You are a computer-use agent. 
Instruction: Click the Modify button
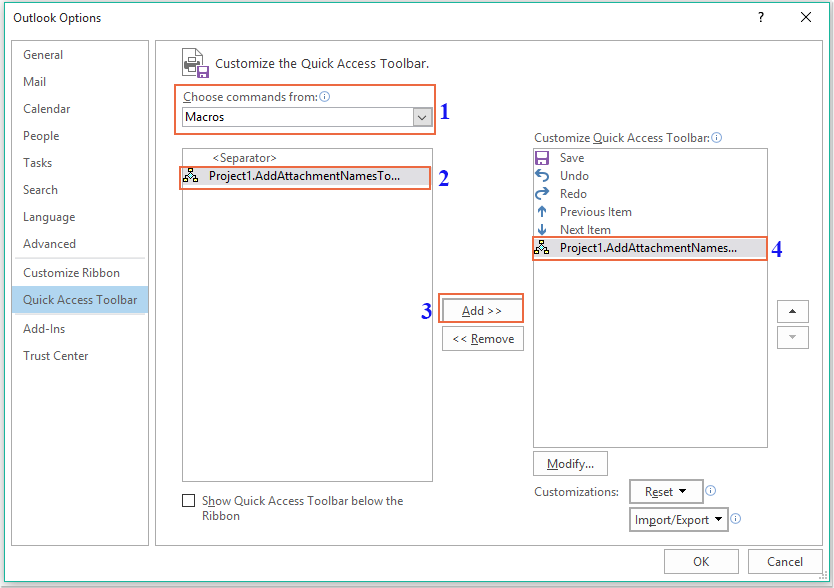click(x=570, y=463)
